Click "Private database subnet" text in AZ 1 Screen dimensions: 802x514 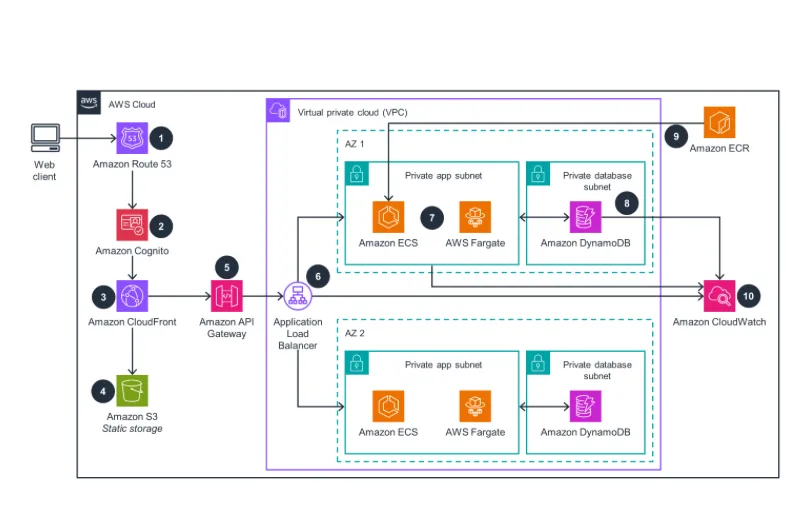pos(597,181)
